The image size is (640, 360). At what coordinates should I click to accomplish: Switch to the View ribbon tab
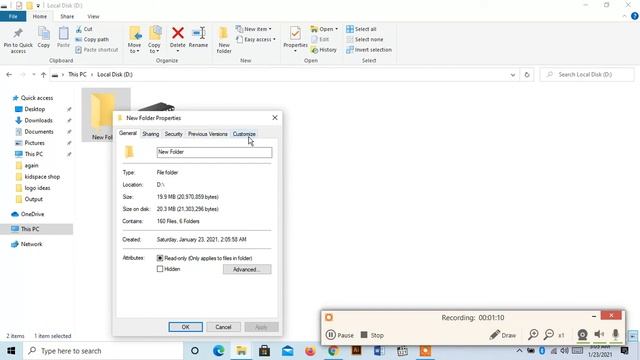pyautogui.click(x=93, y=16)
